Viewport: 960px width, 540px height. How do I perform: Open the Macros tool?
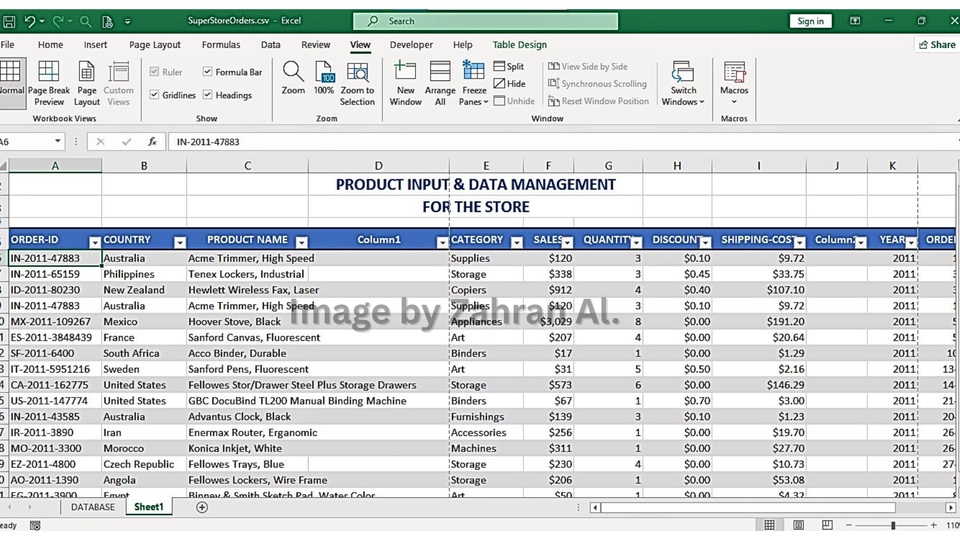734,78
